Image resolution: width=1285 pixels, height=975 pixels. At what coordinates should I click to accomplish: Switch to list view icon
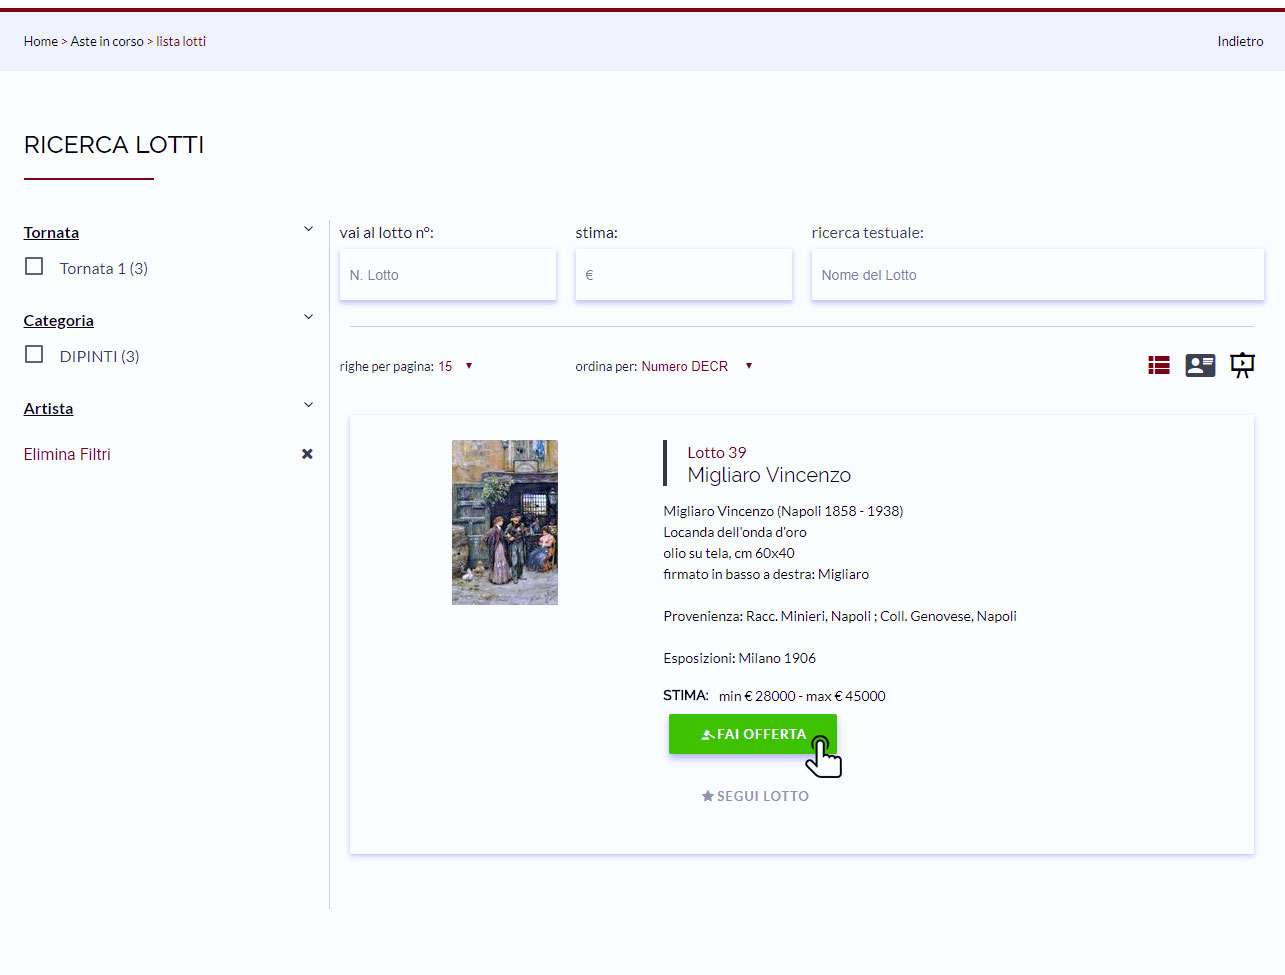point(1159,366)
